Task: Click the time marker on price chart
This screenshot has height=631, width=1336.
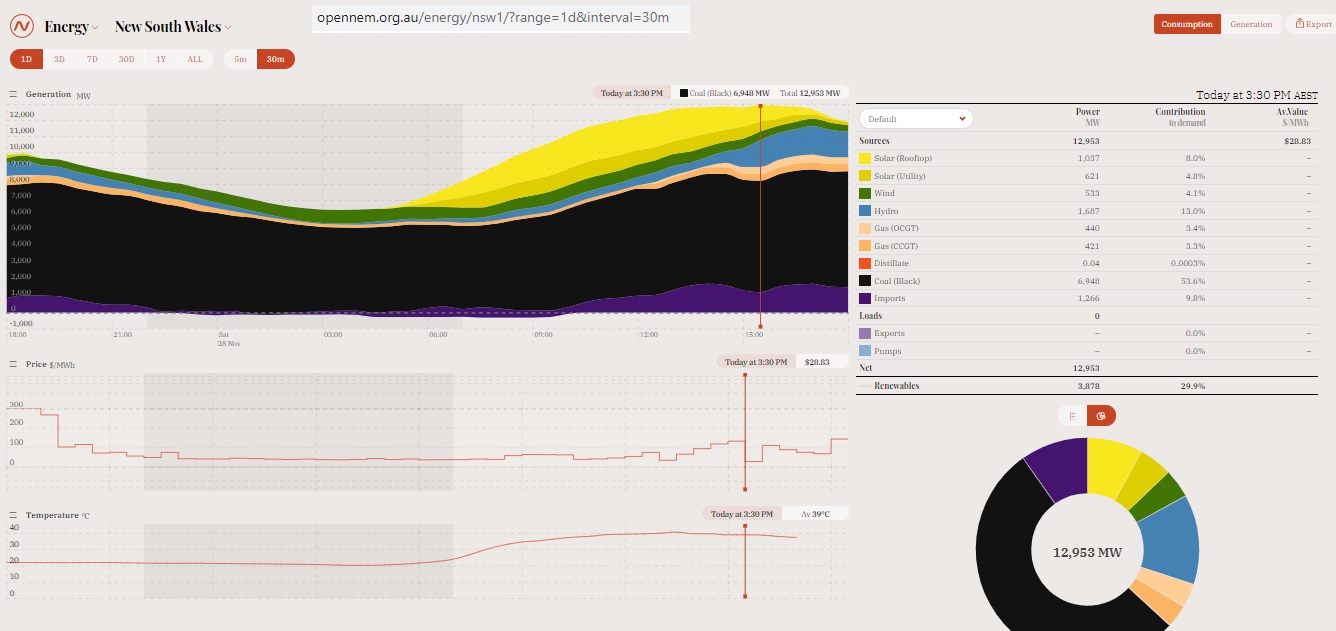Action: (745, 432)
